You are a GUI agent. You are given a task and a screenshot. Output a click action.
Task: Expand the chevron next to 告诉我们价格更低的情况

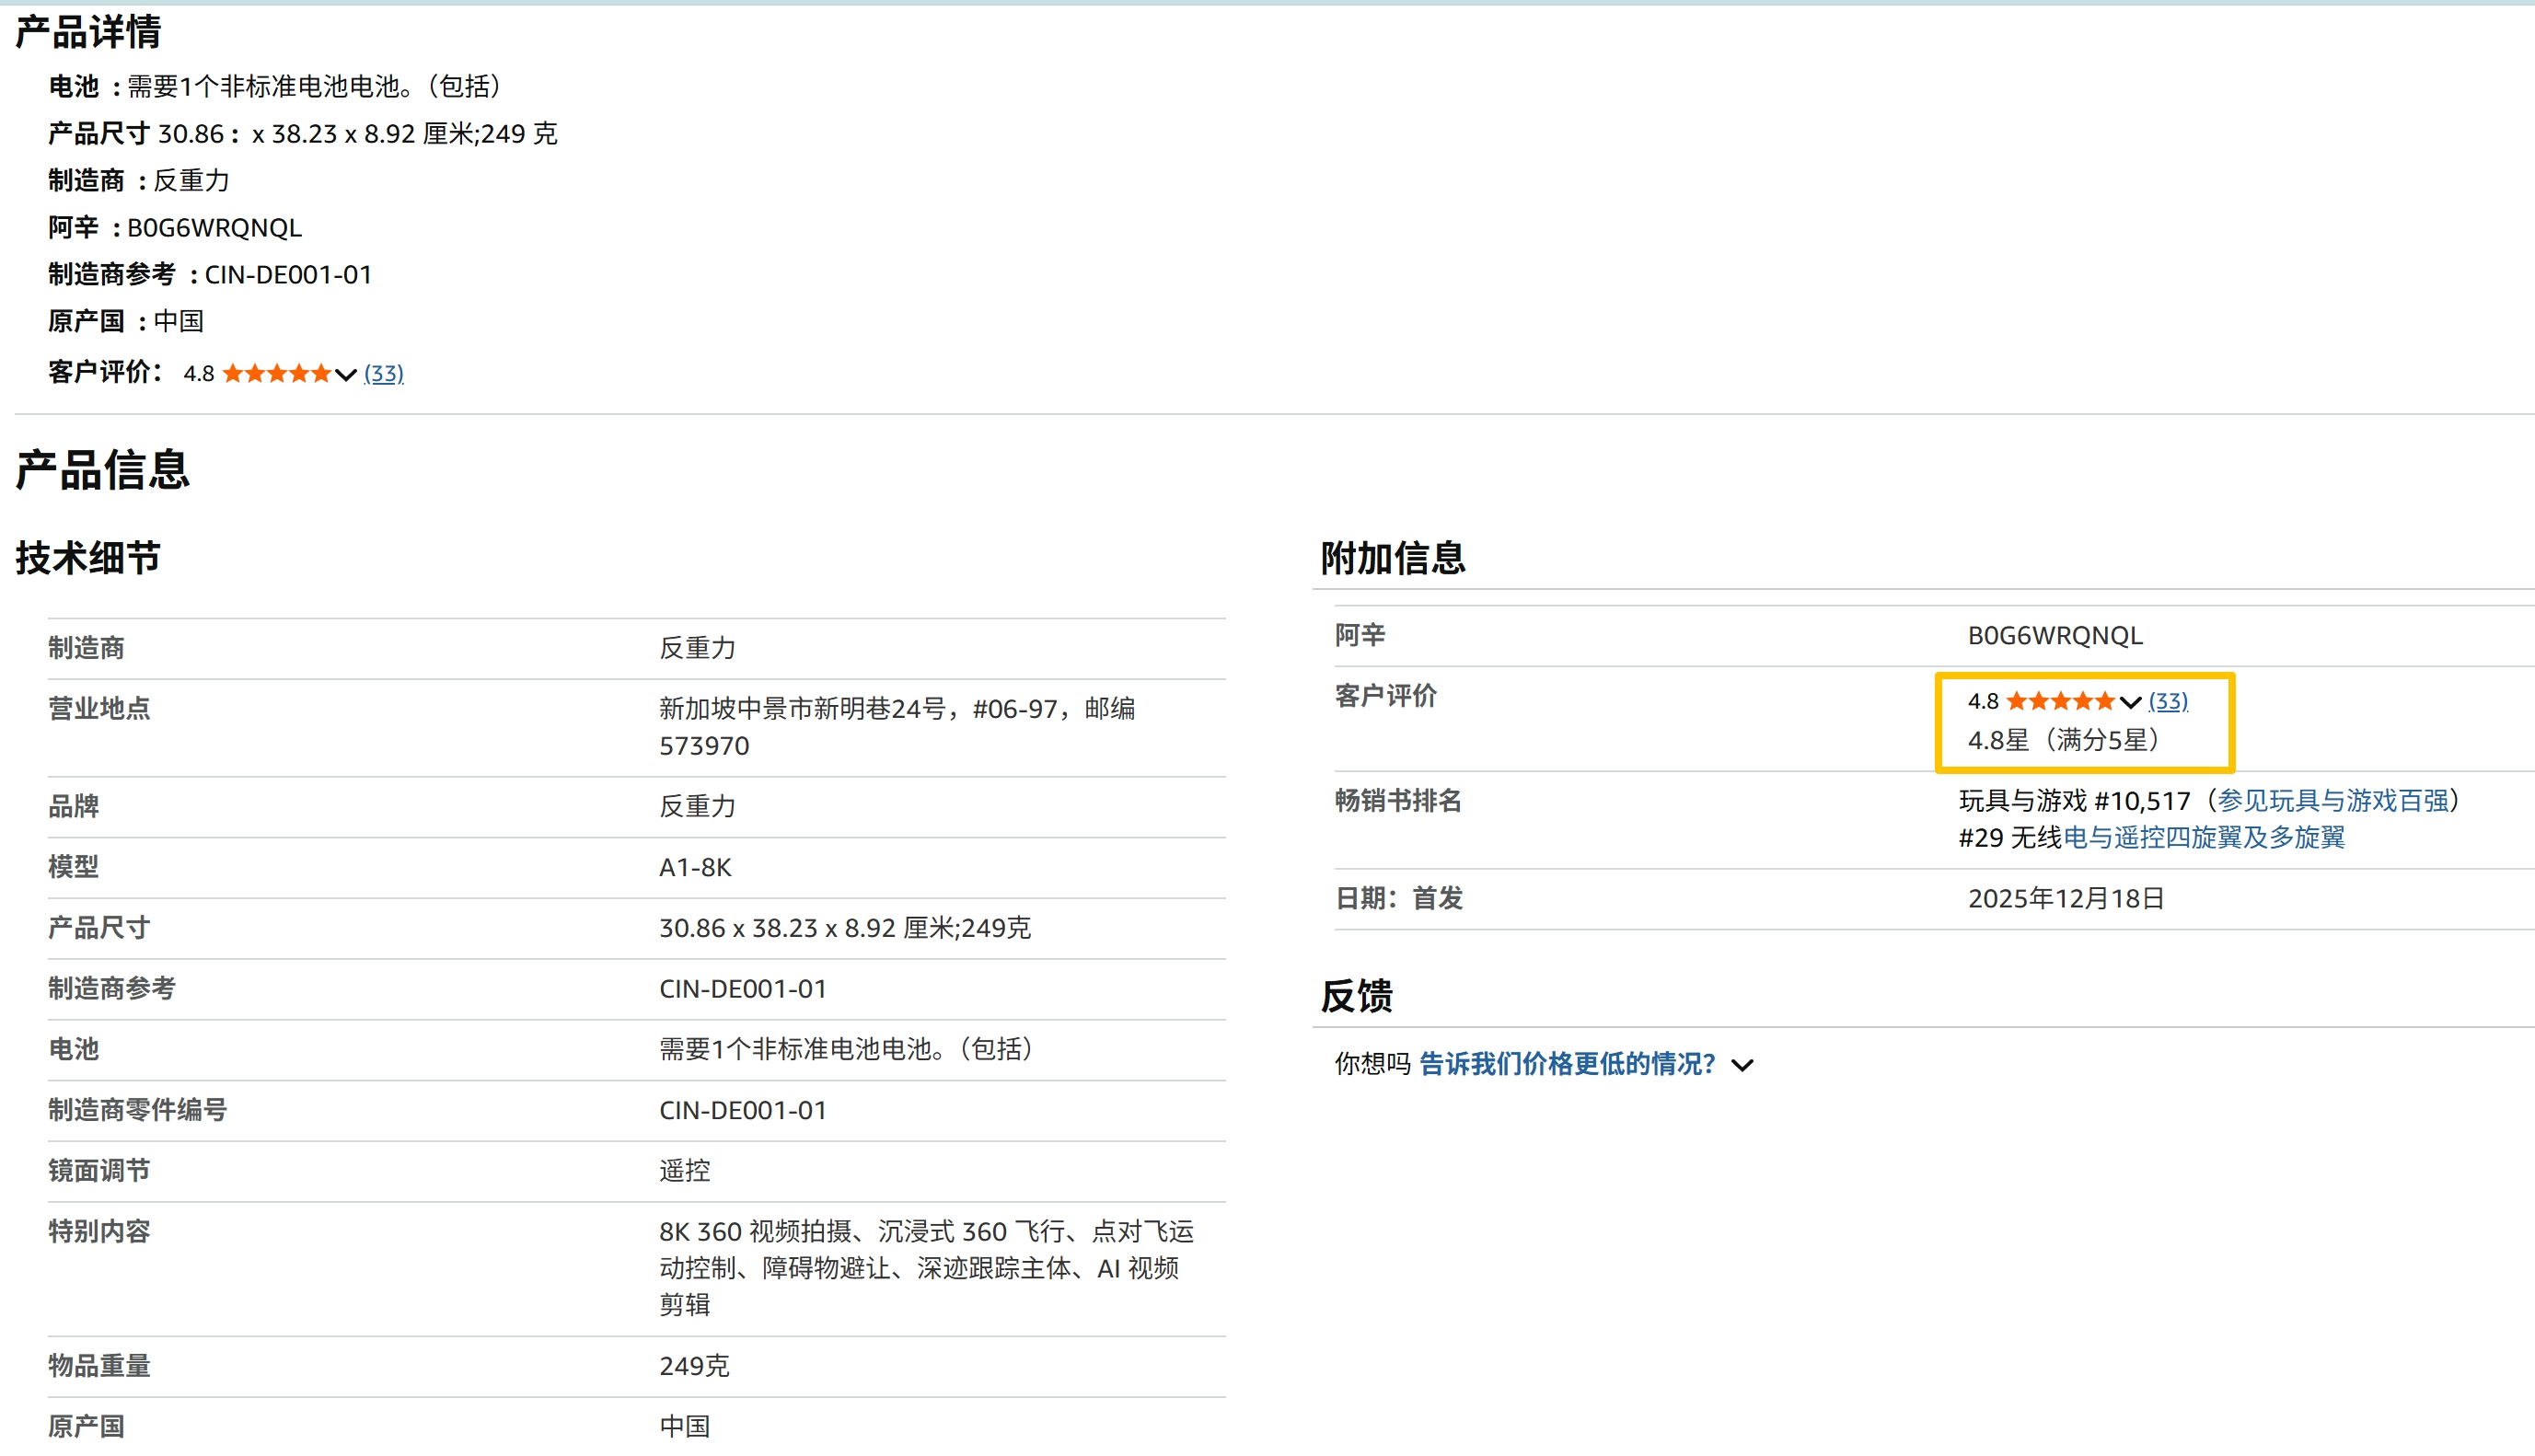pos(1743,1065)
